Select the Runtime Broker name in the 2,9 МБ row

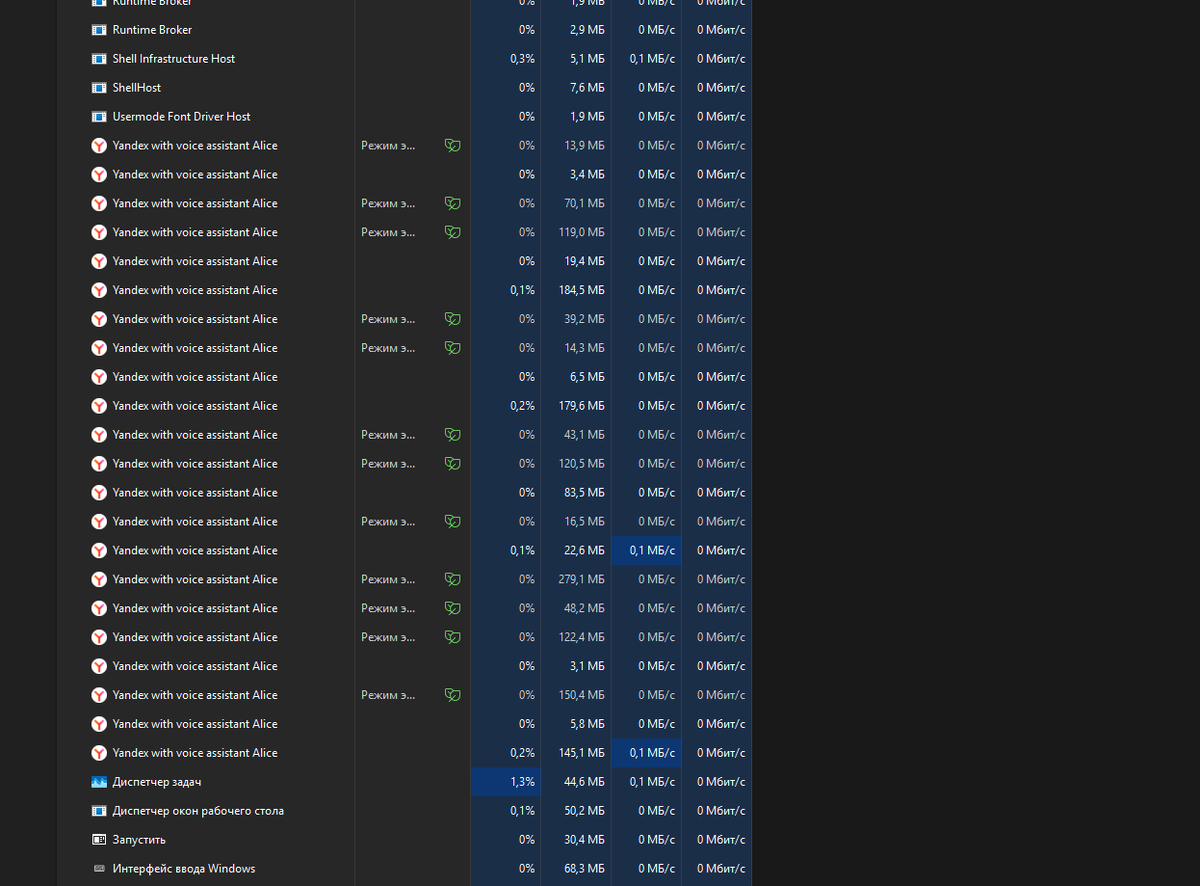(x=152, y=30)
